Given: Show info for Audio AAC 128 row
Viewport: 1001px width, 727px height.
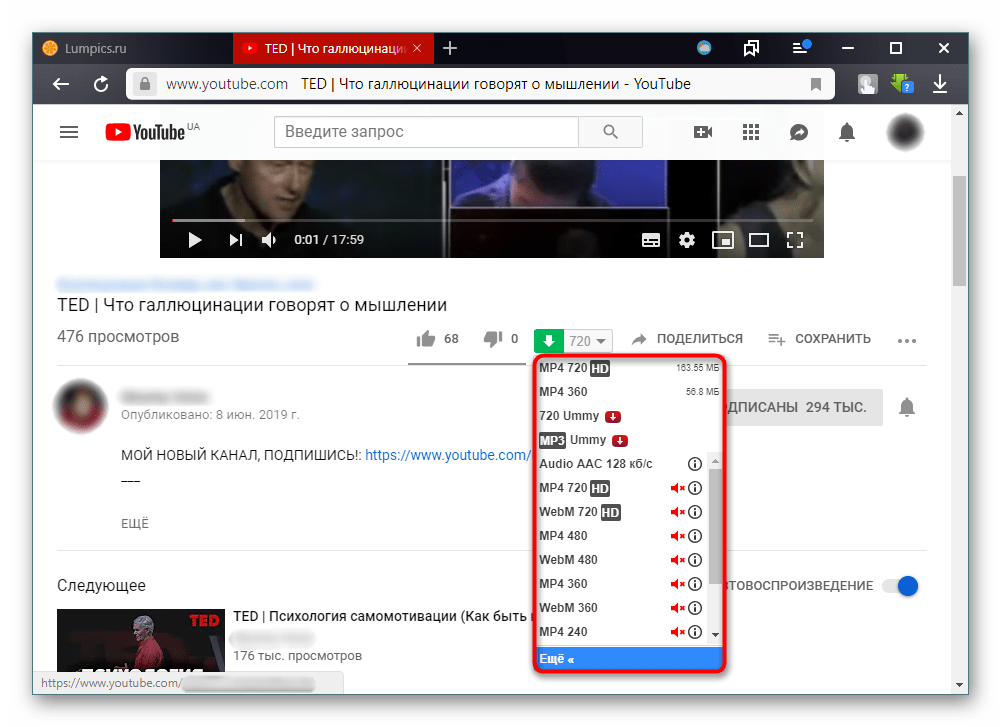Looking at the screenshot, I should 695,464.
